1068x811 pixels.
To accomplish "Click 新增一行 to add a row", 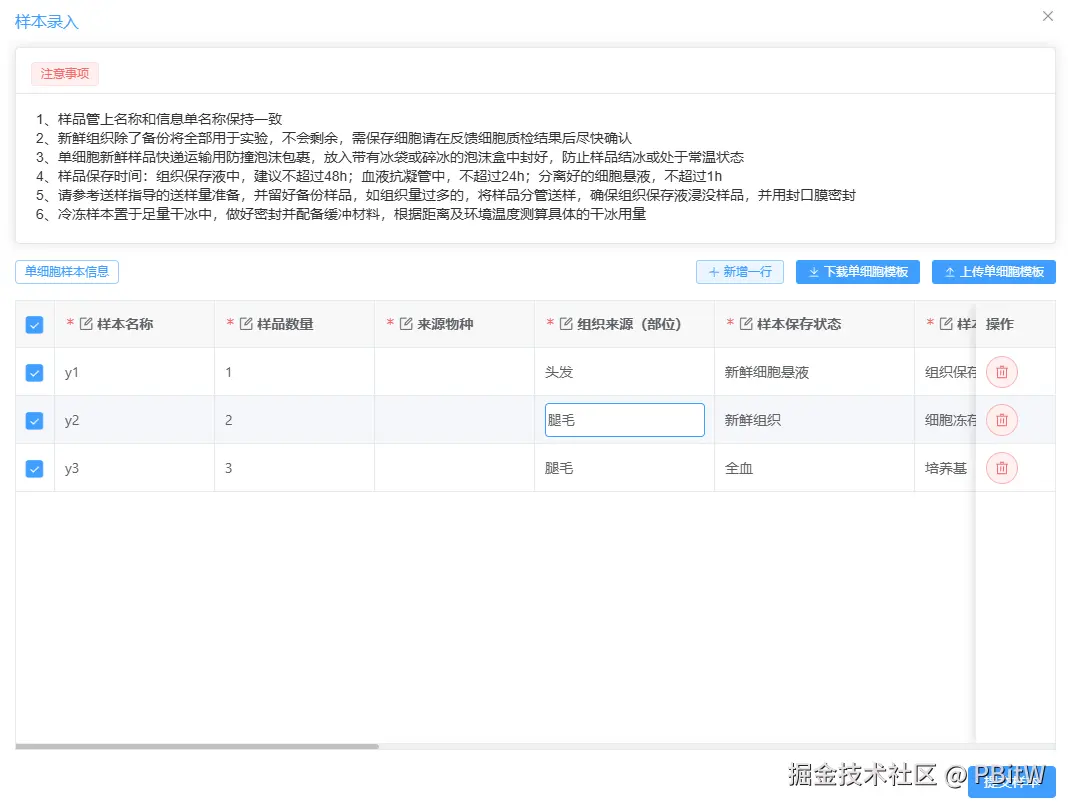I will [740, 272].
